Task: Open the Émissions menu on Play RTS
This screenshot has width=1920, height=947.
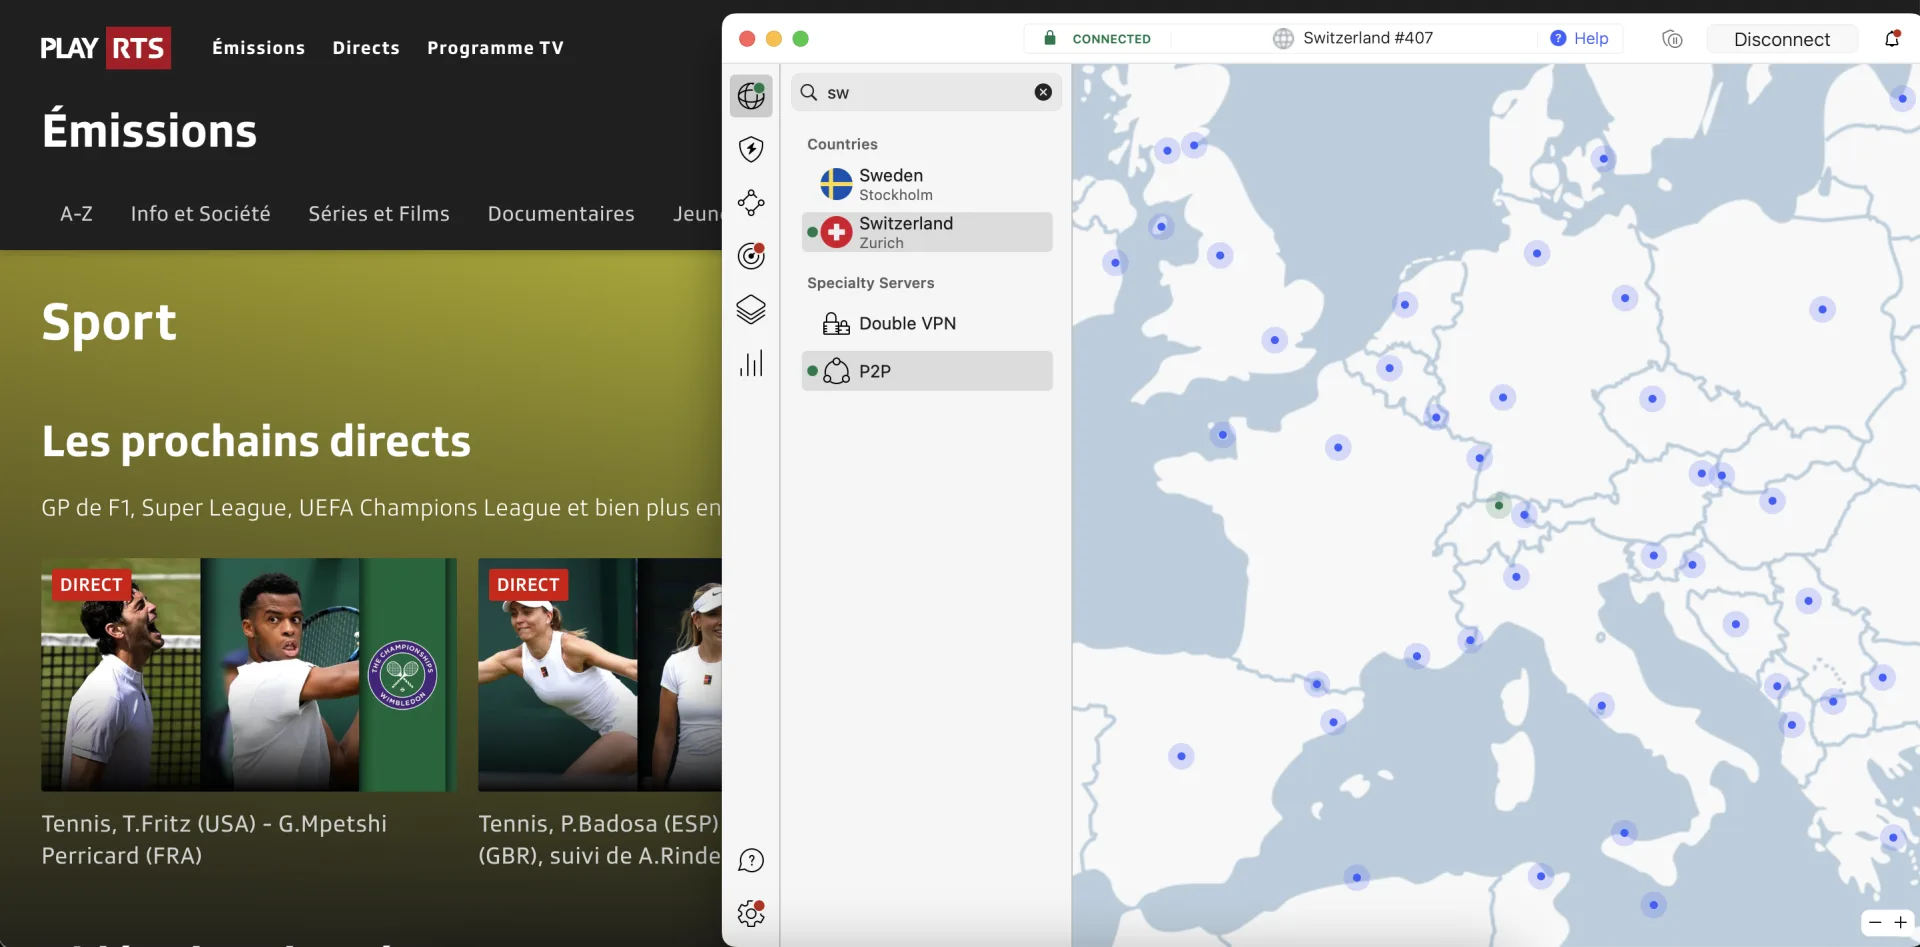Action: (258, 47)
